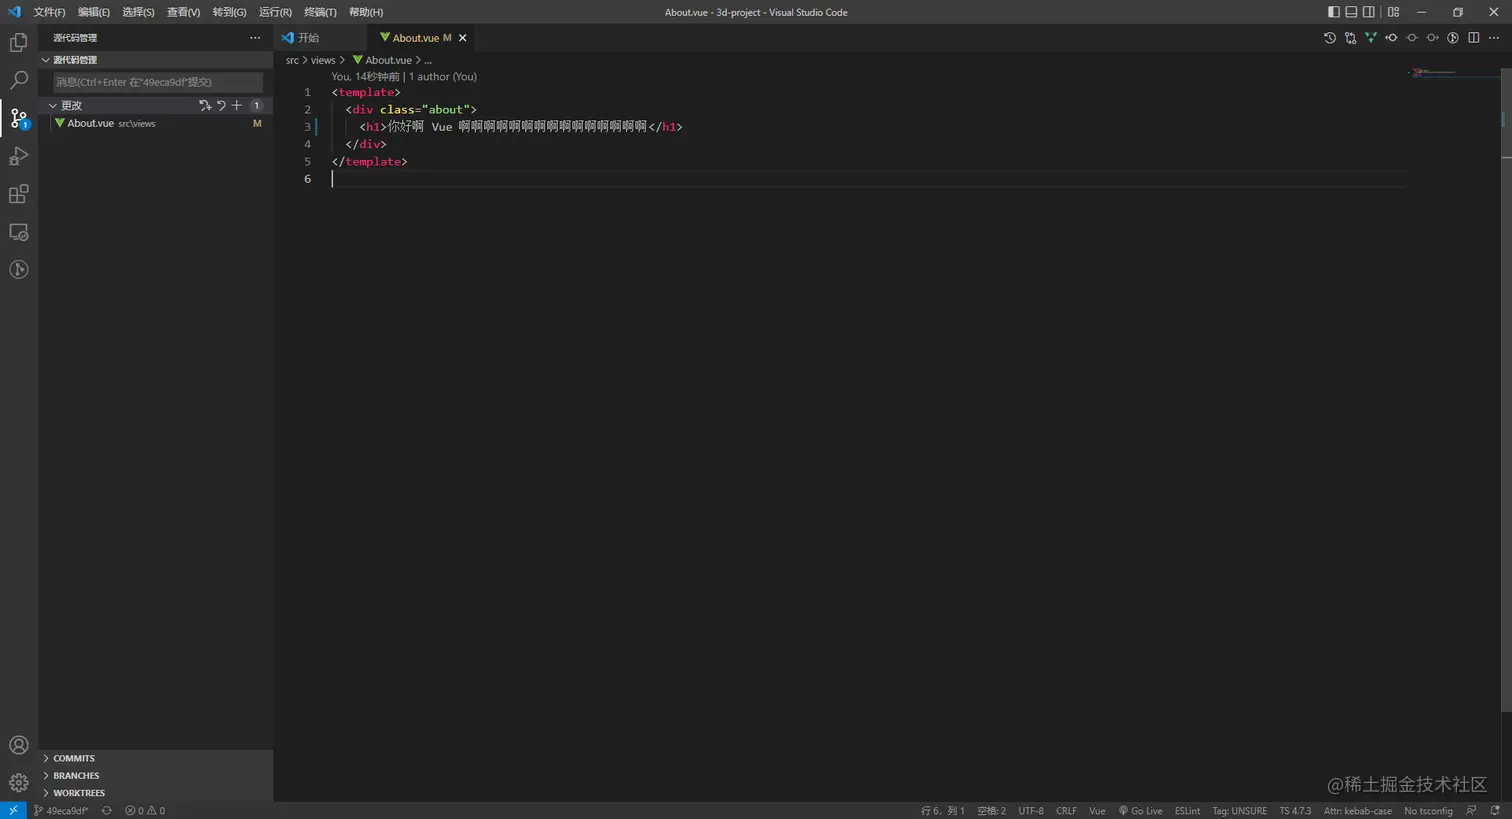Split the editor to the right
The width and height of the screenshot is (1512, 819).
[x=1474, y=38]
